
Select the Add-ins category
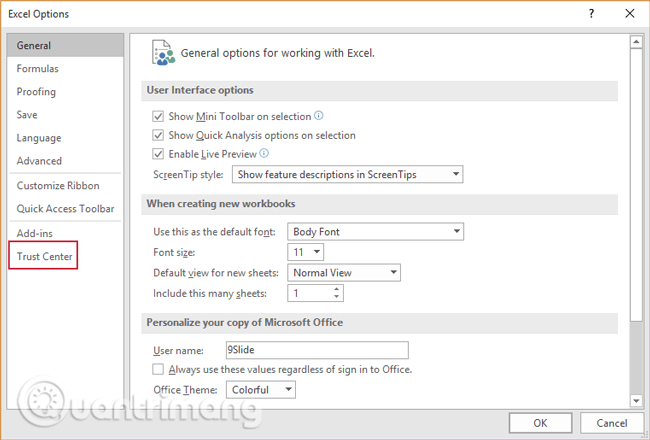(x=65, y=233)
